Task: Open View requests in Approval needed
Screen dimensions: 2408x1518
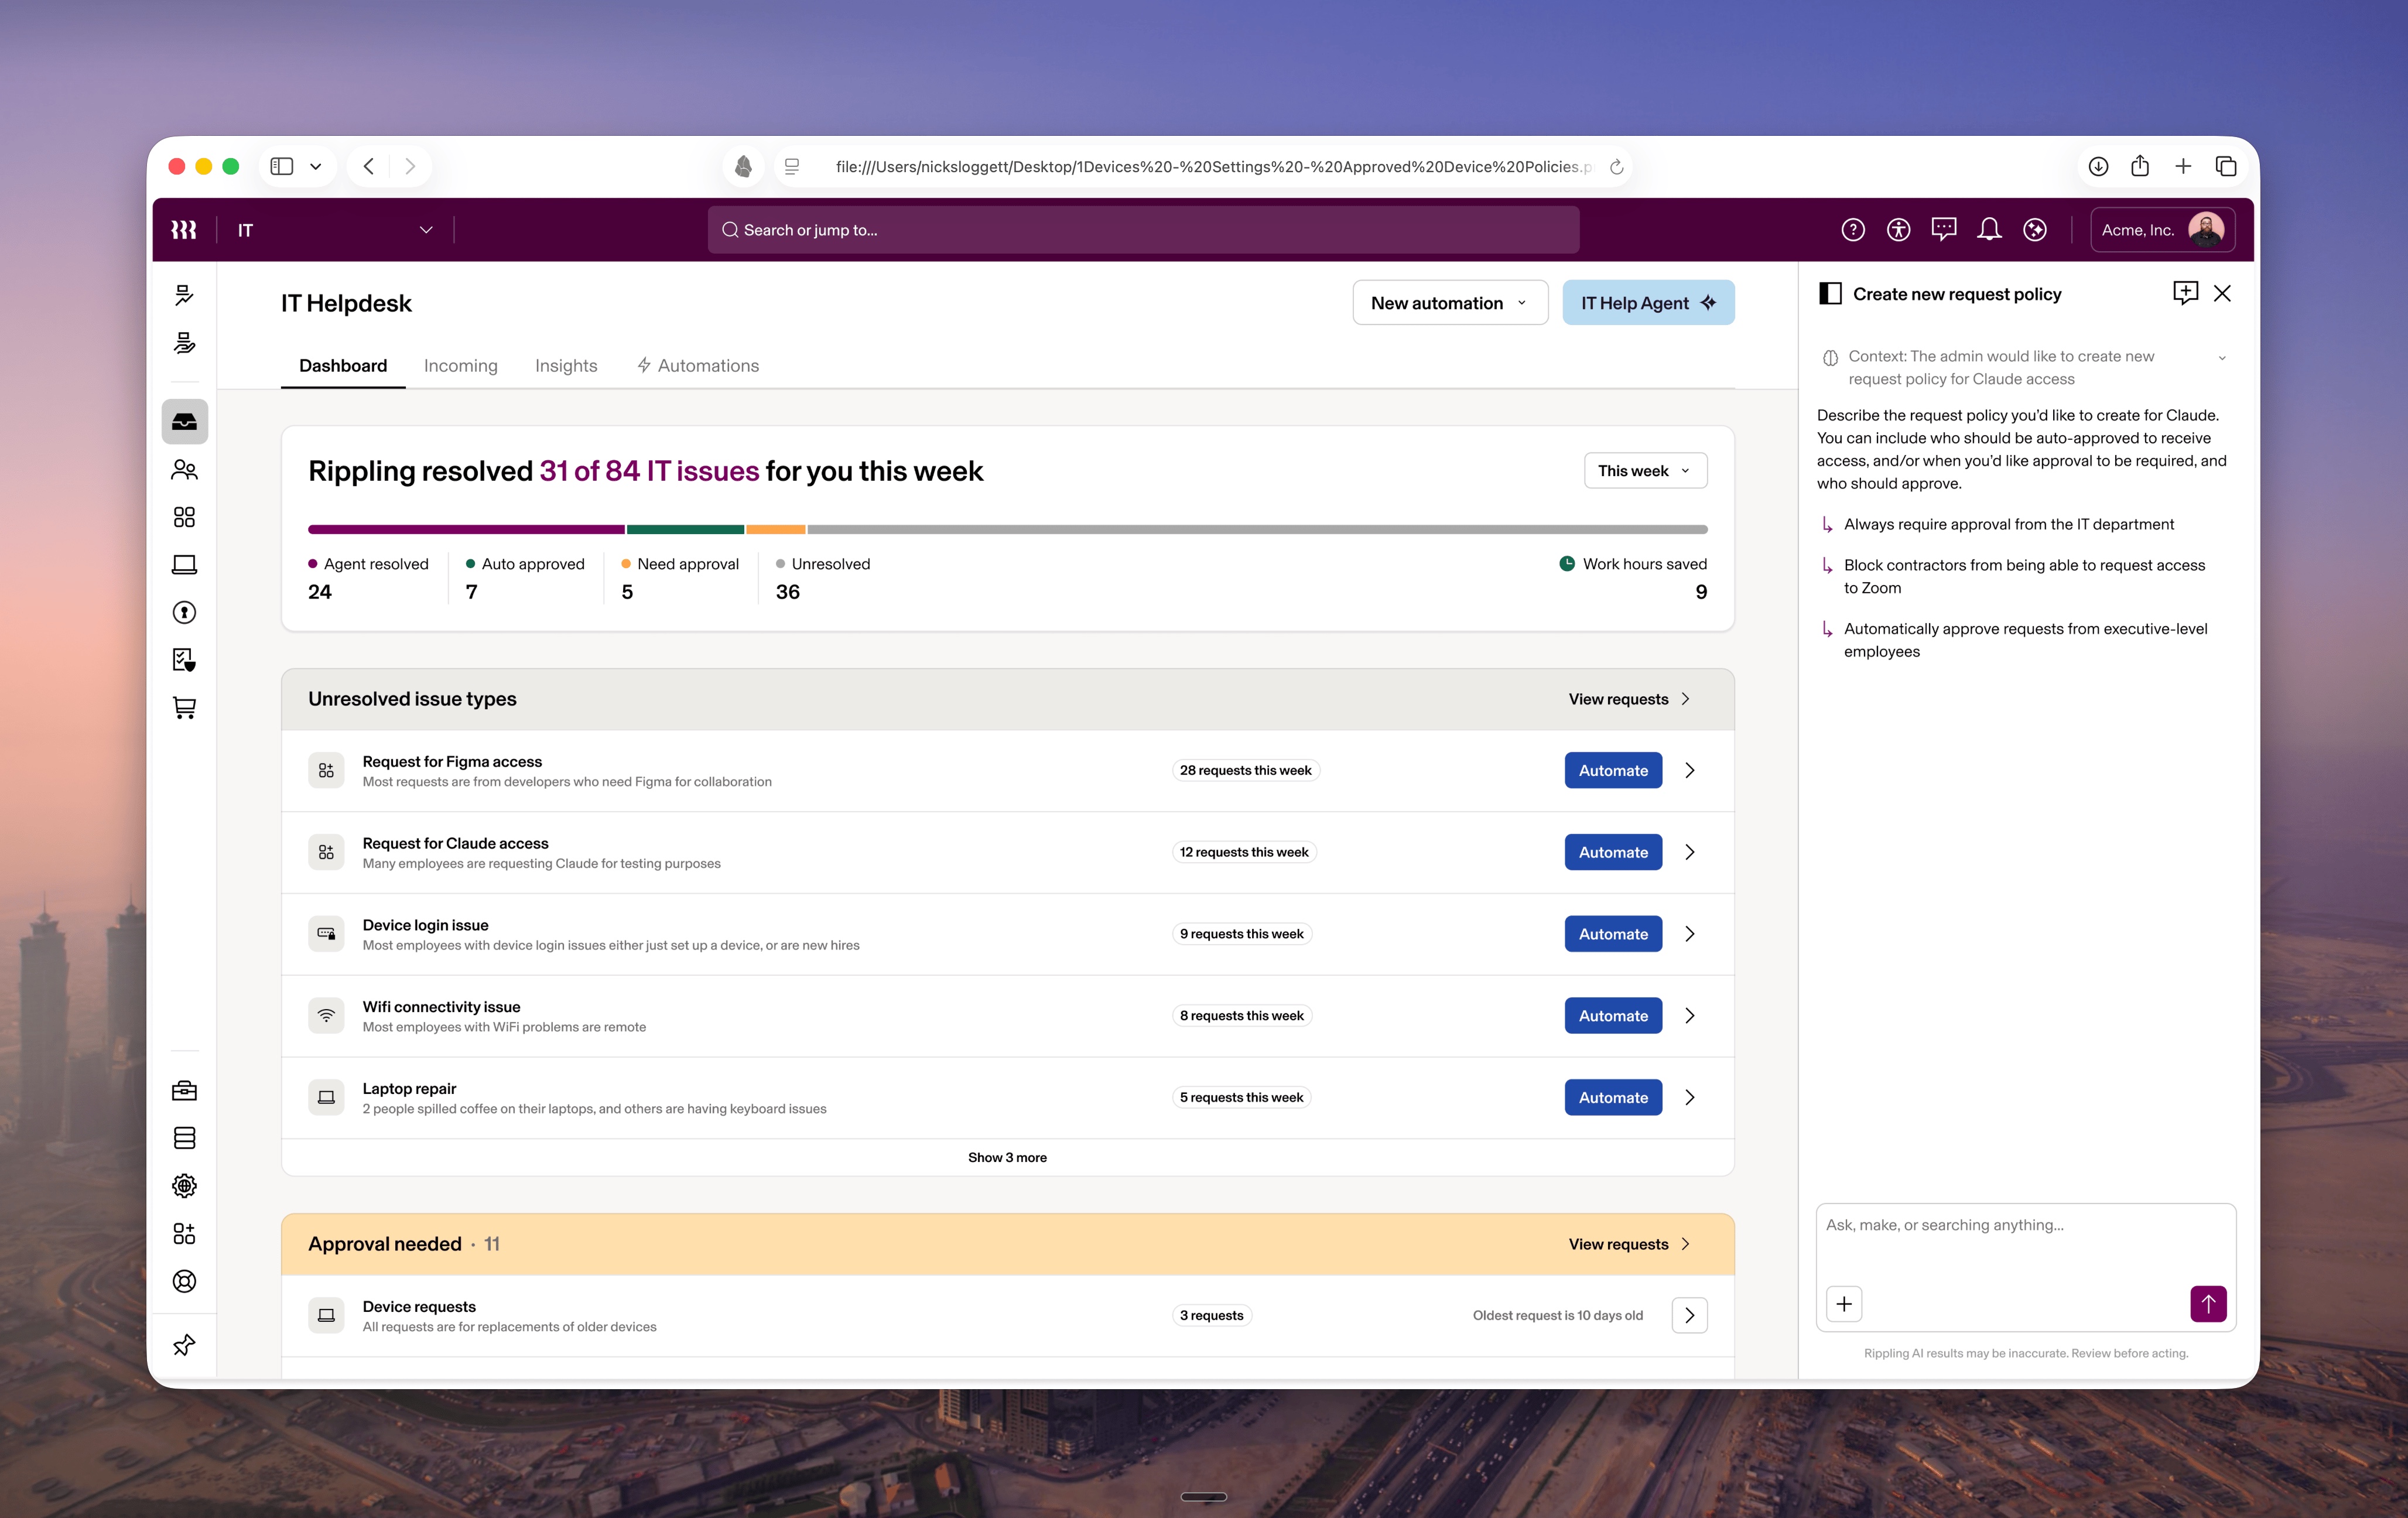Action: (1630, 1244)
